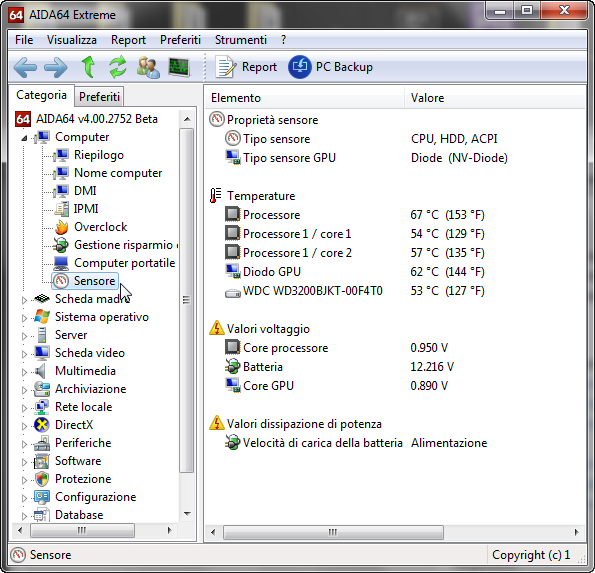595x573 pixels.
Task: Click right arrow of details horizontal scrollbar
Action: click(577, 532)
